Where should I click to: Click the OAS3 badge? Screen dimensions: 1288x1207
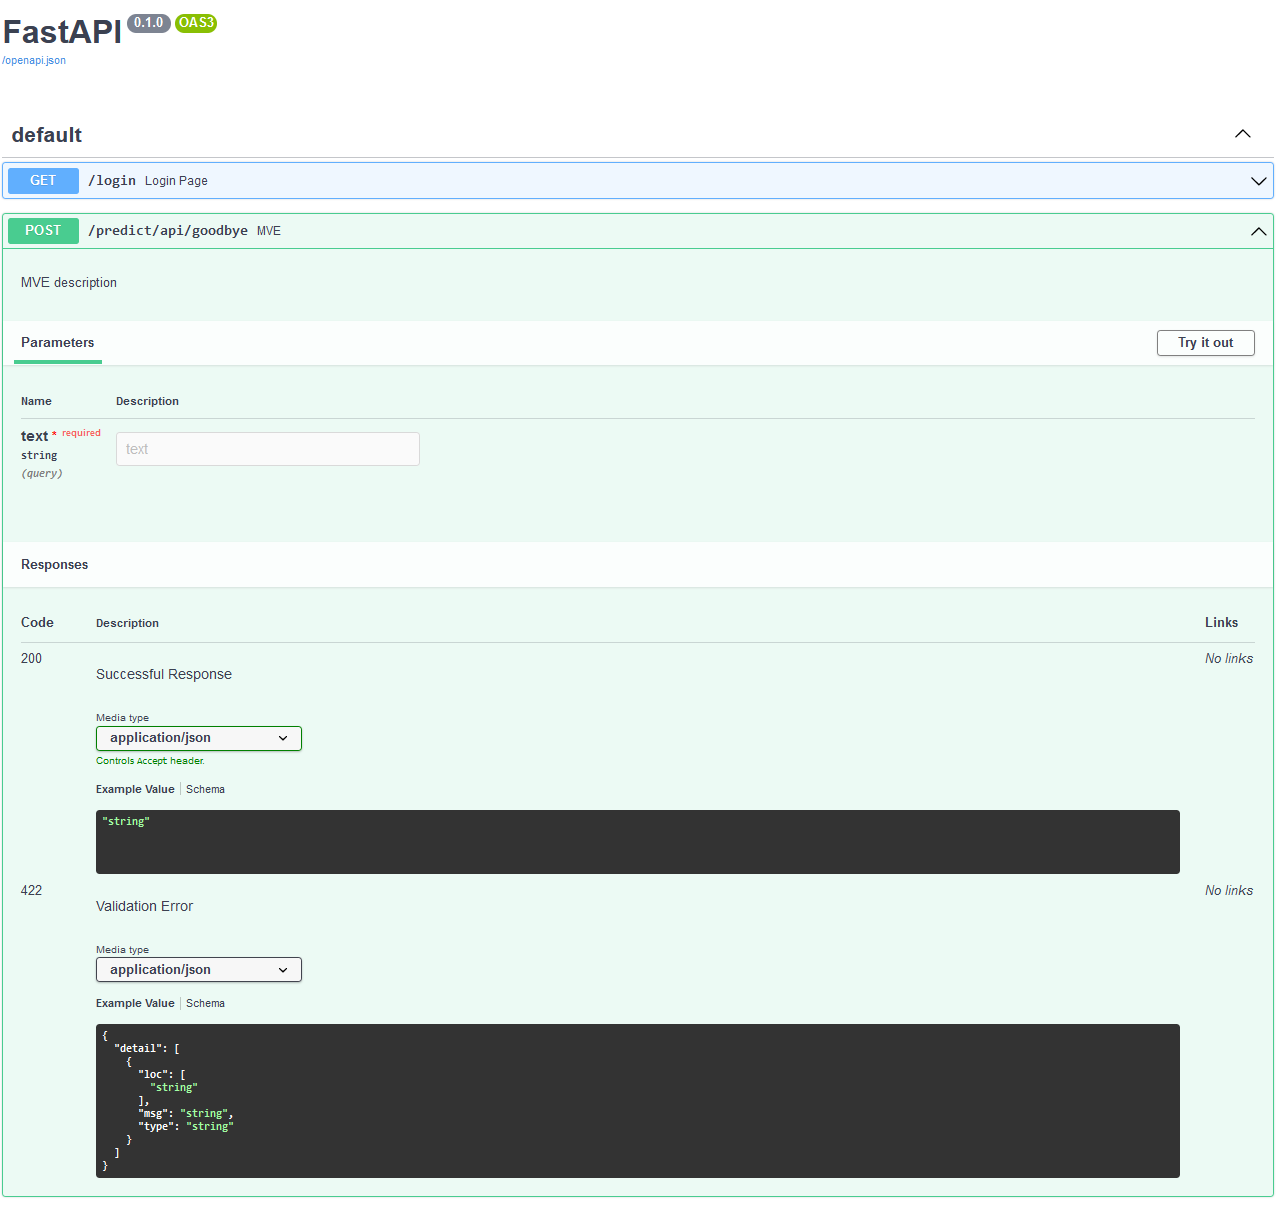click(x=196, y=23)
